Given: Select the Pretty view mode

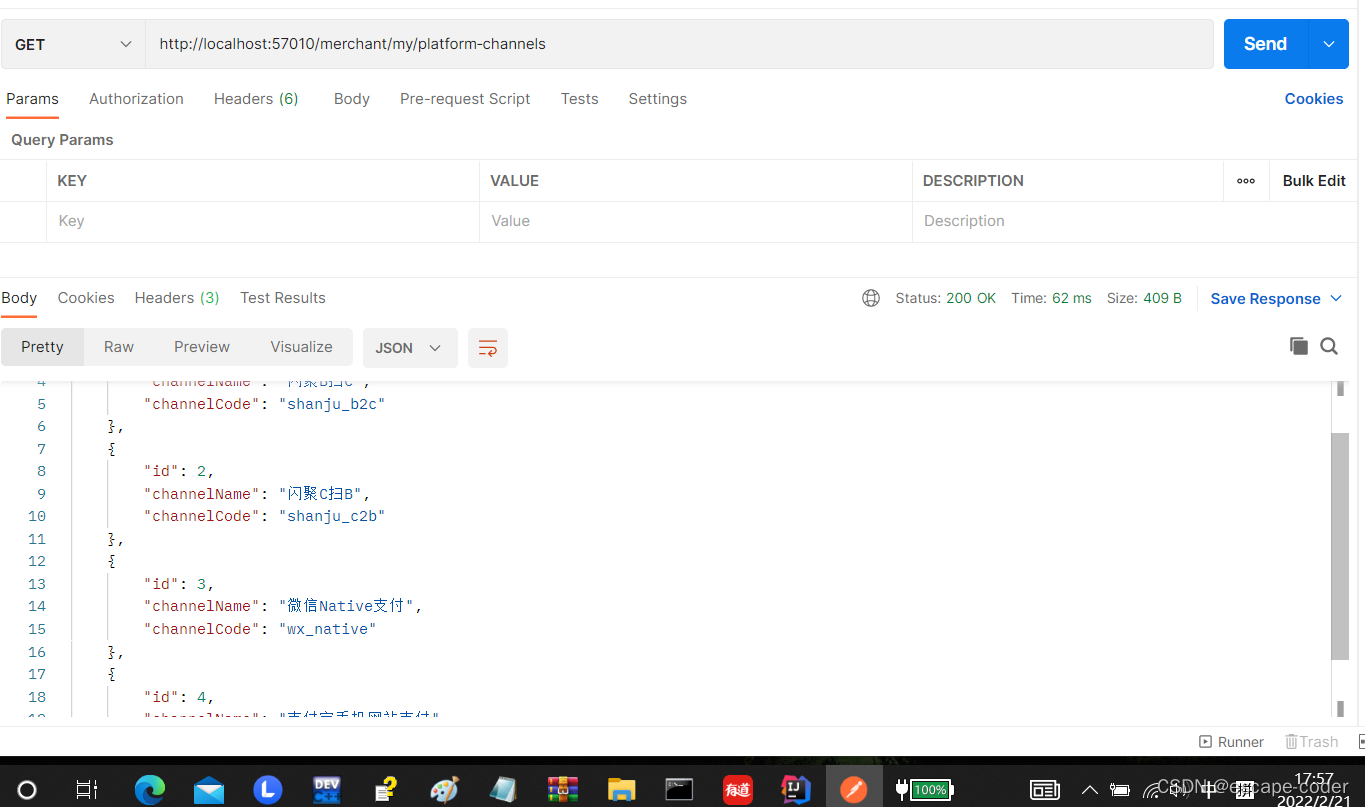Looking at the screenshot, I should tap(42, 347).
